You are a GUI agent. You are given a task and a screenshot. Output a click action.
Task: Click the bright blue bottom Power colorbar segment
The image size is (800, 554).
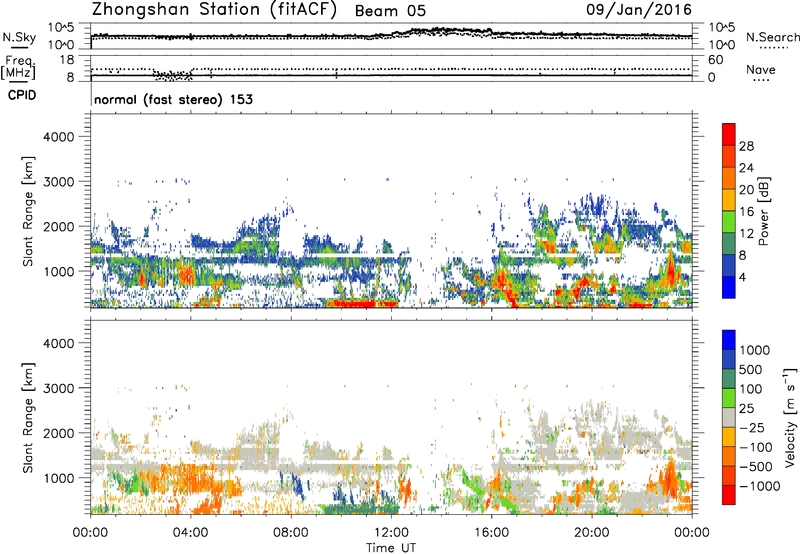729,287
